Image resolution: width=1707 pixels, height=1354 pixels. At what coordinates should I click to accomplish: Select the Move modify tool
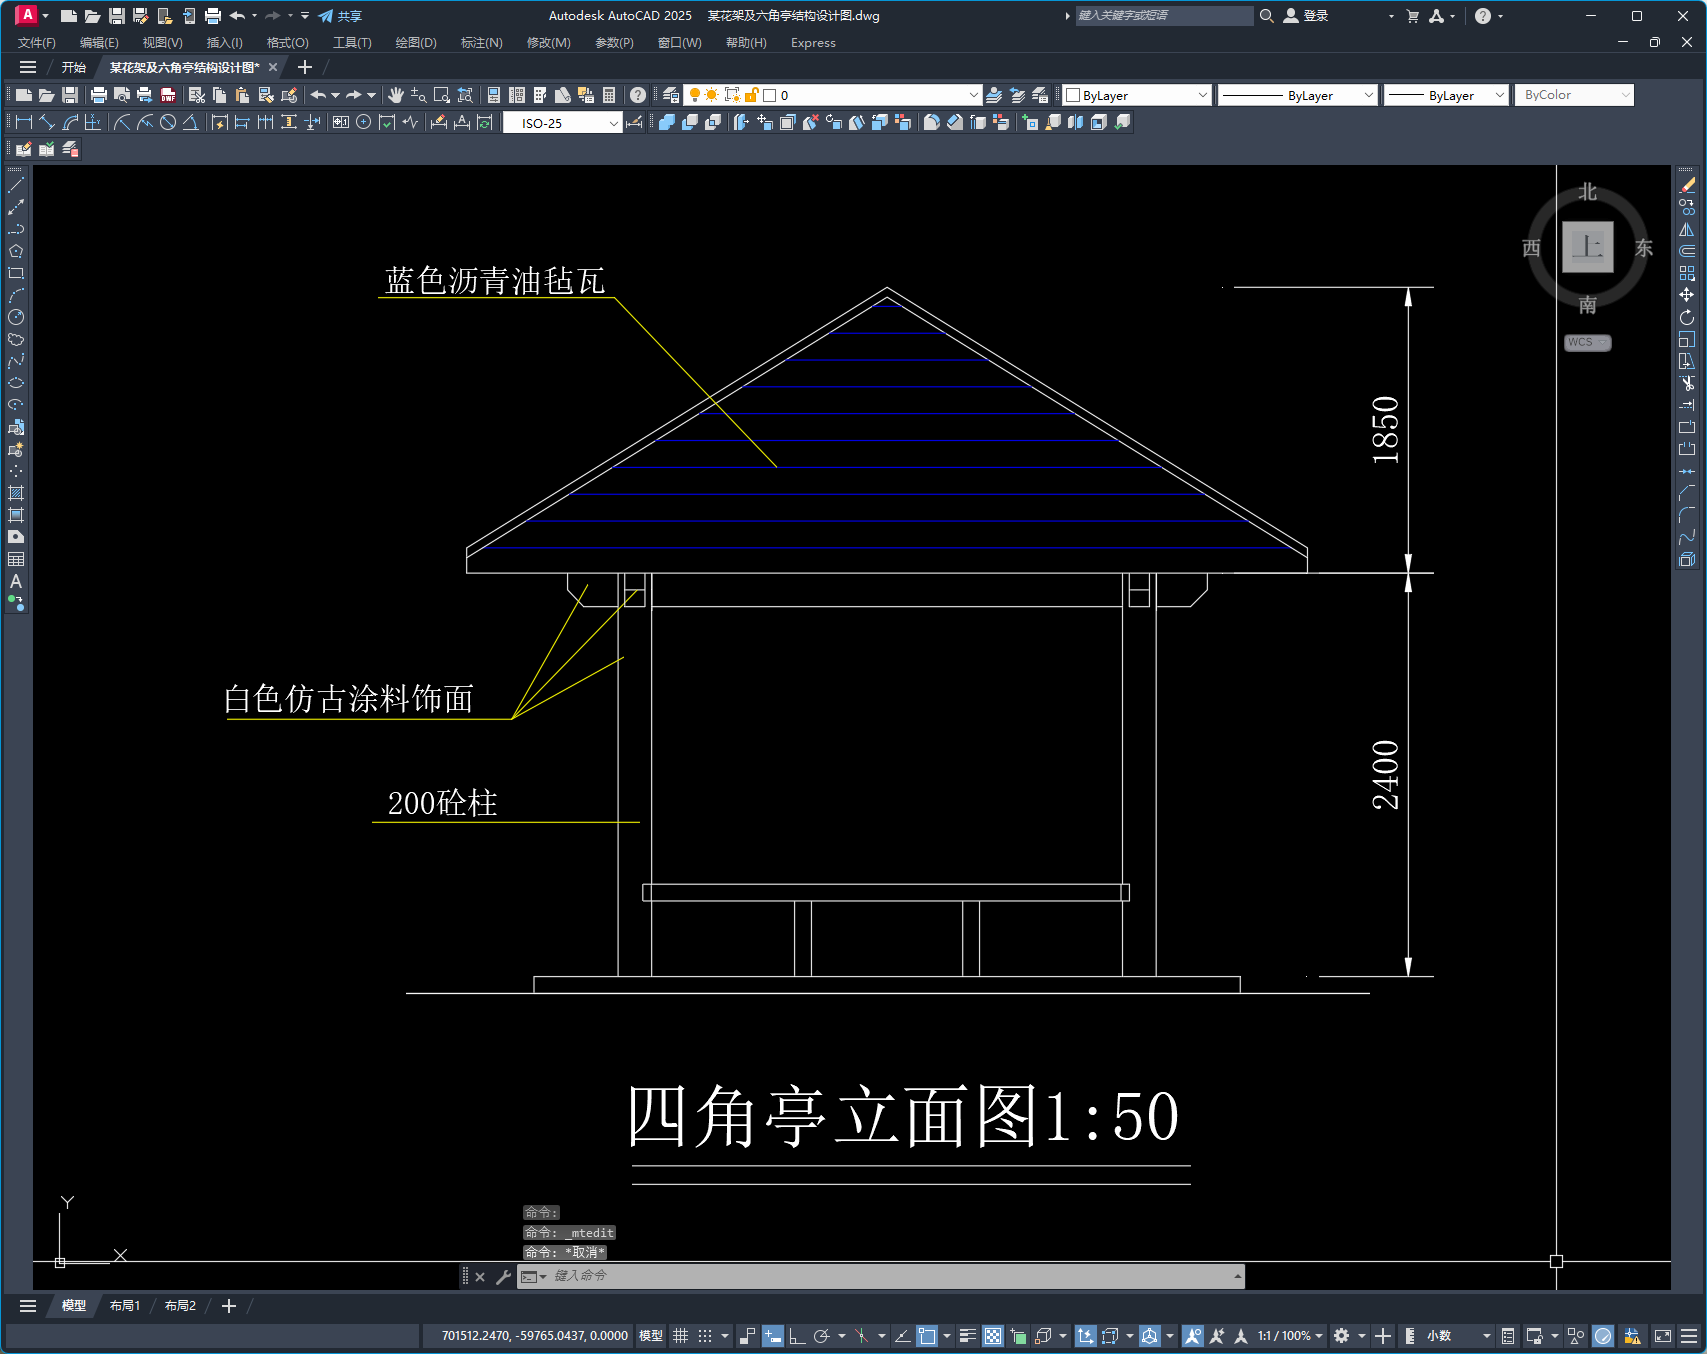1687,295
